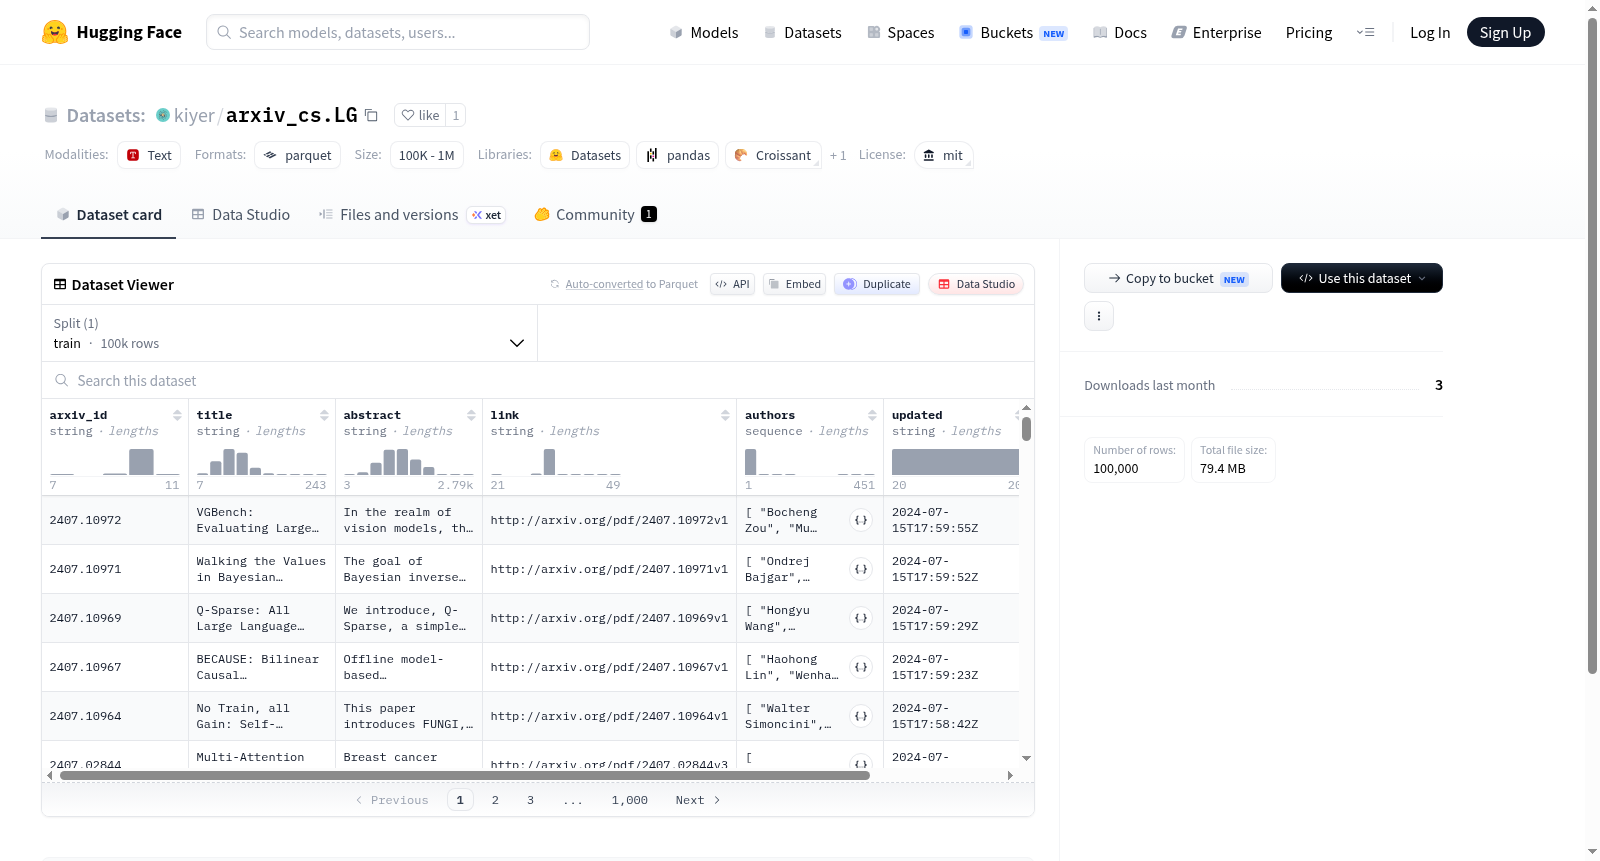Sort by the link column
The height and width of the screenshot is (861, 1600).
[725, 415]
